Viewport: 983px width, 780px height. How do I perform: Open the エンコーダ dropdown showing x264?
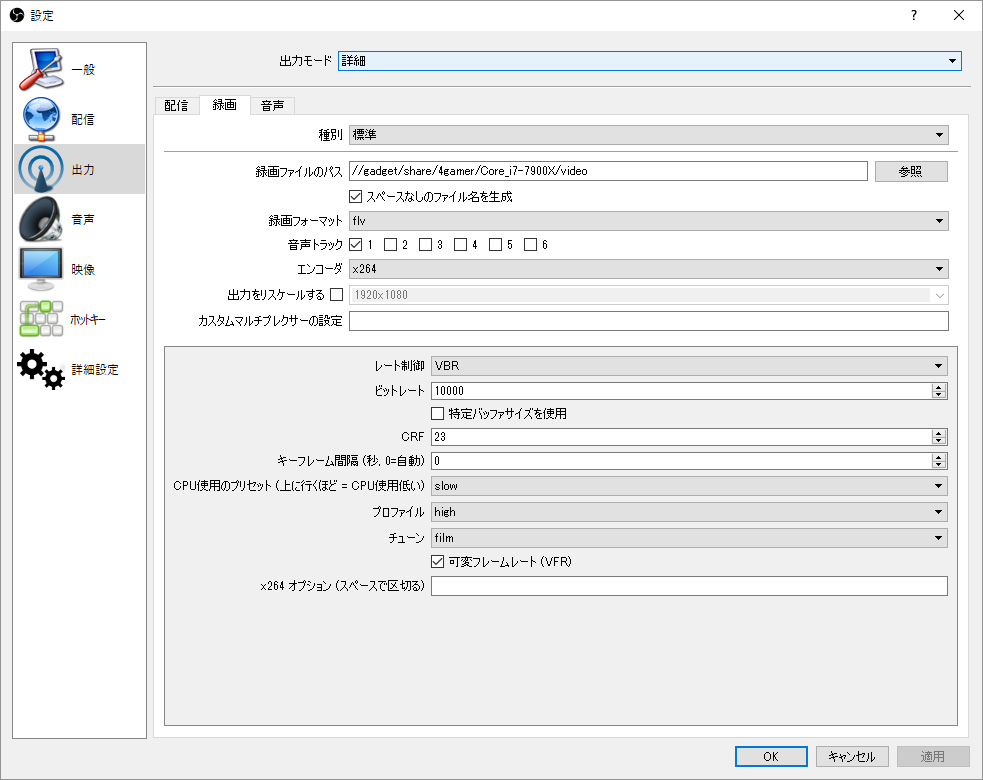[x=648, y=269]
